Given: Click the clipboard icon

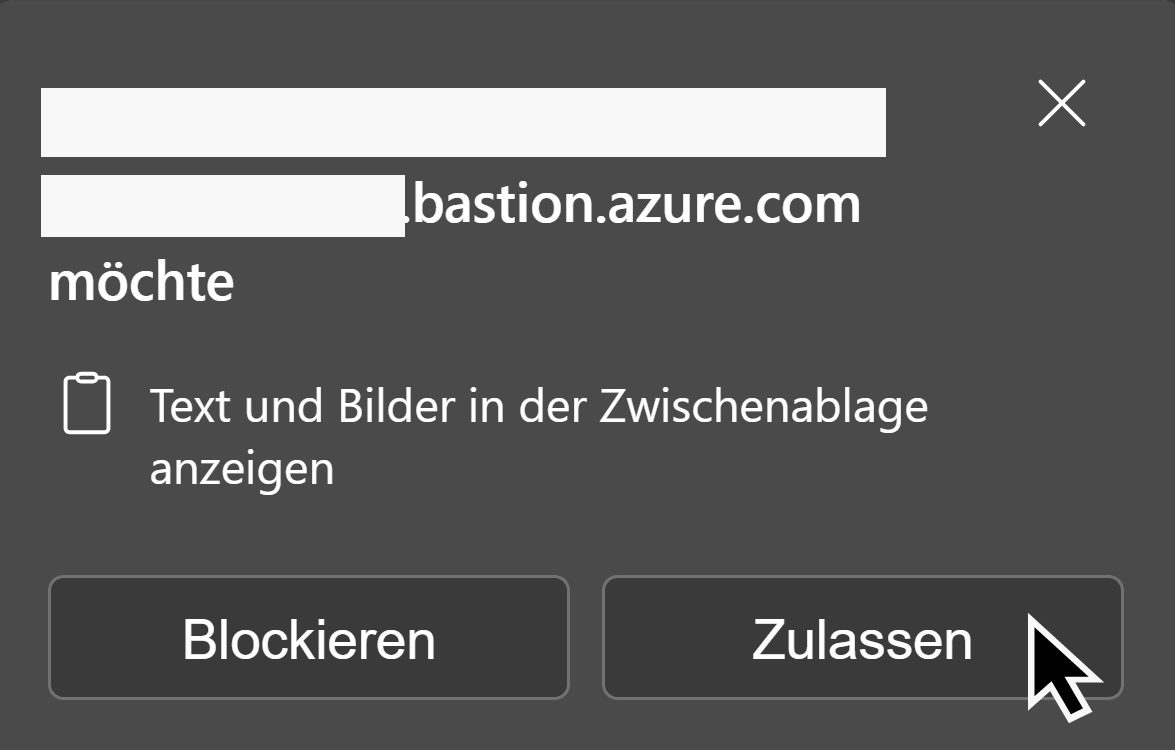Looking at the screenshot, I should click(x=87, y=404).
